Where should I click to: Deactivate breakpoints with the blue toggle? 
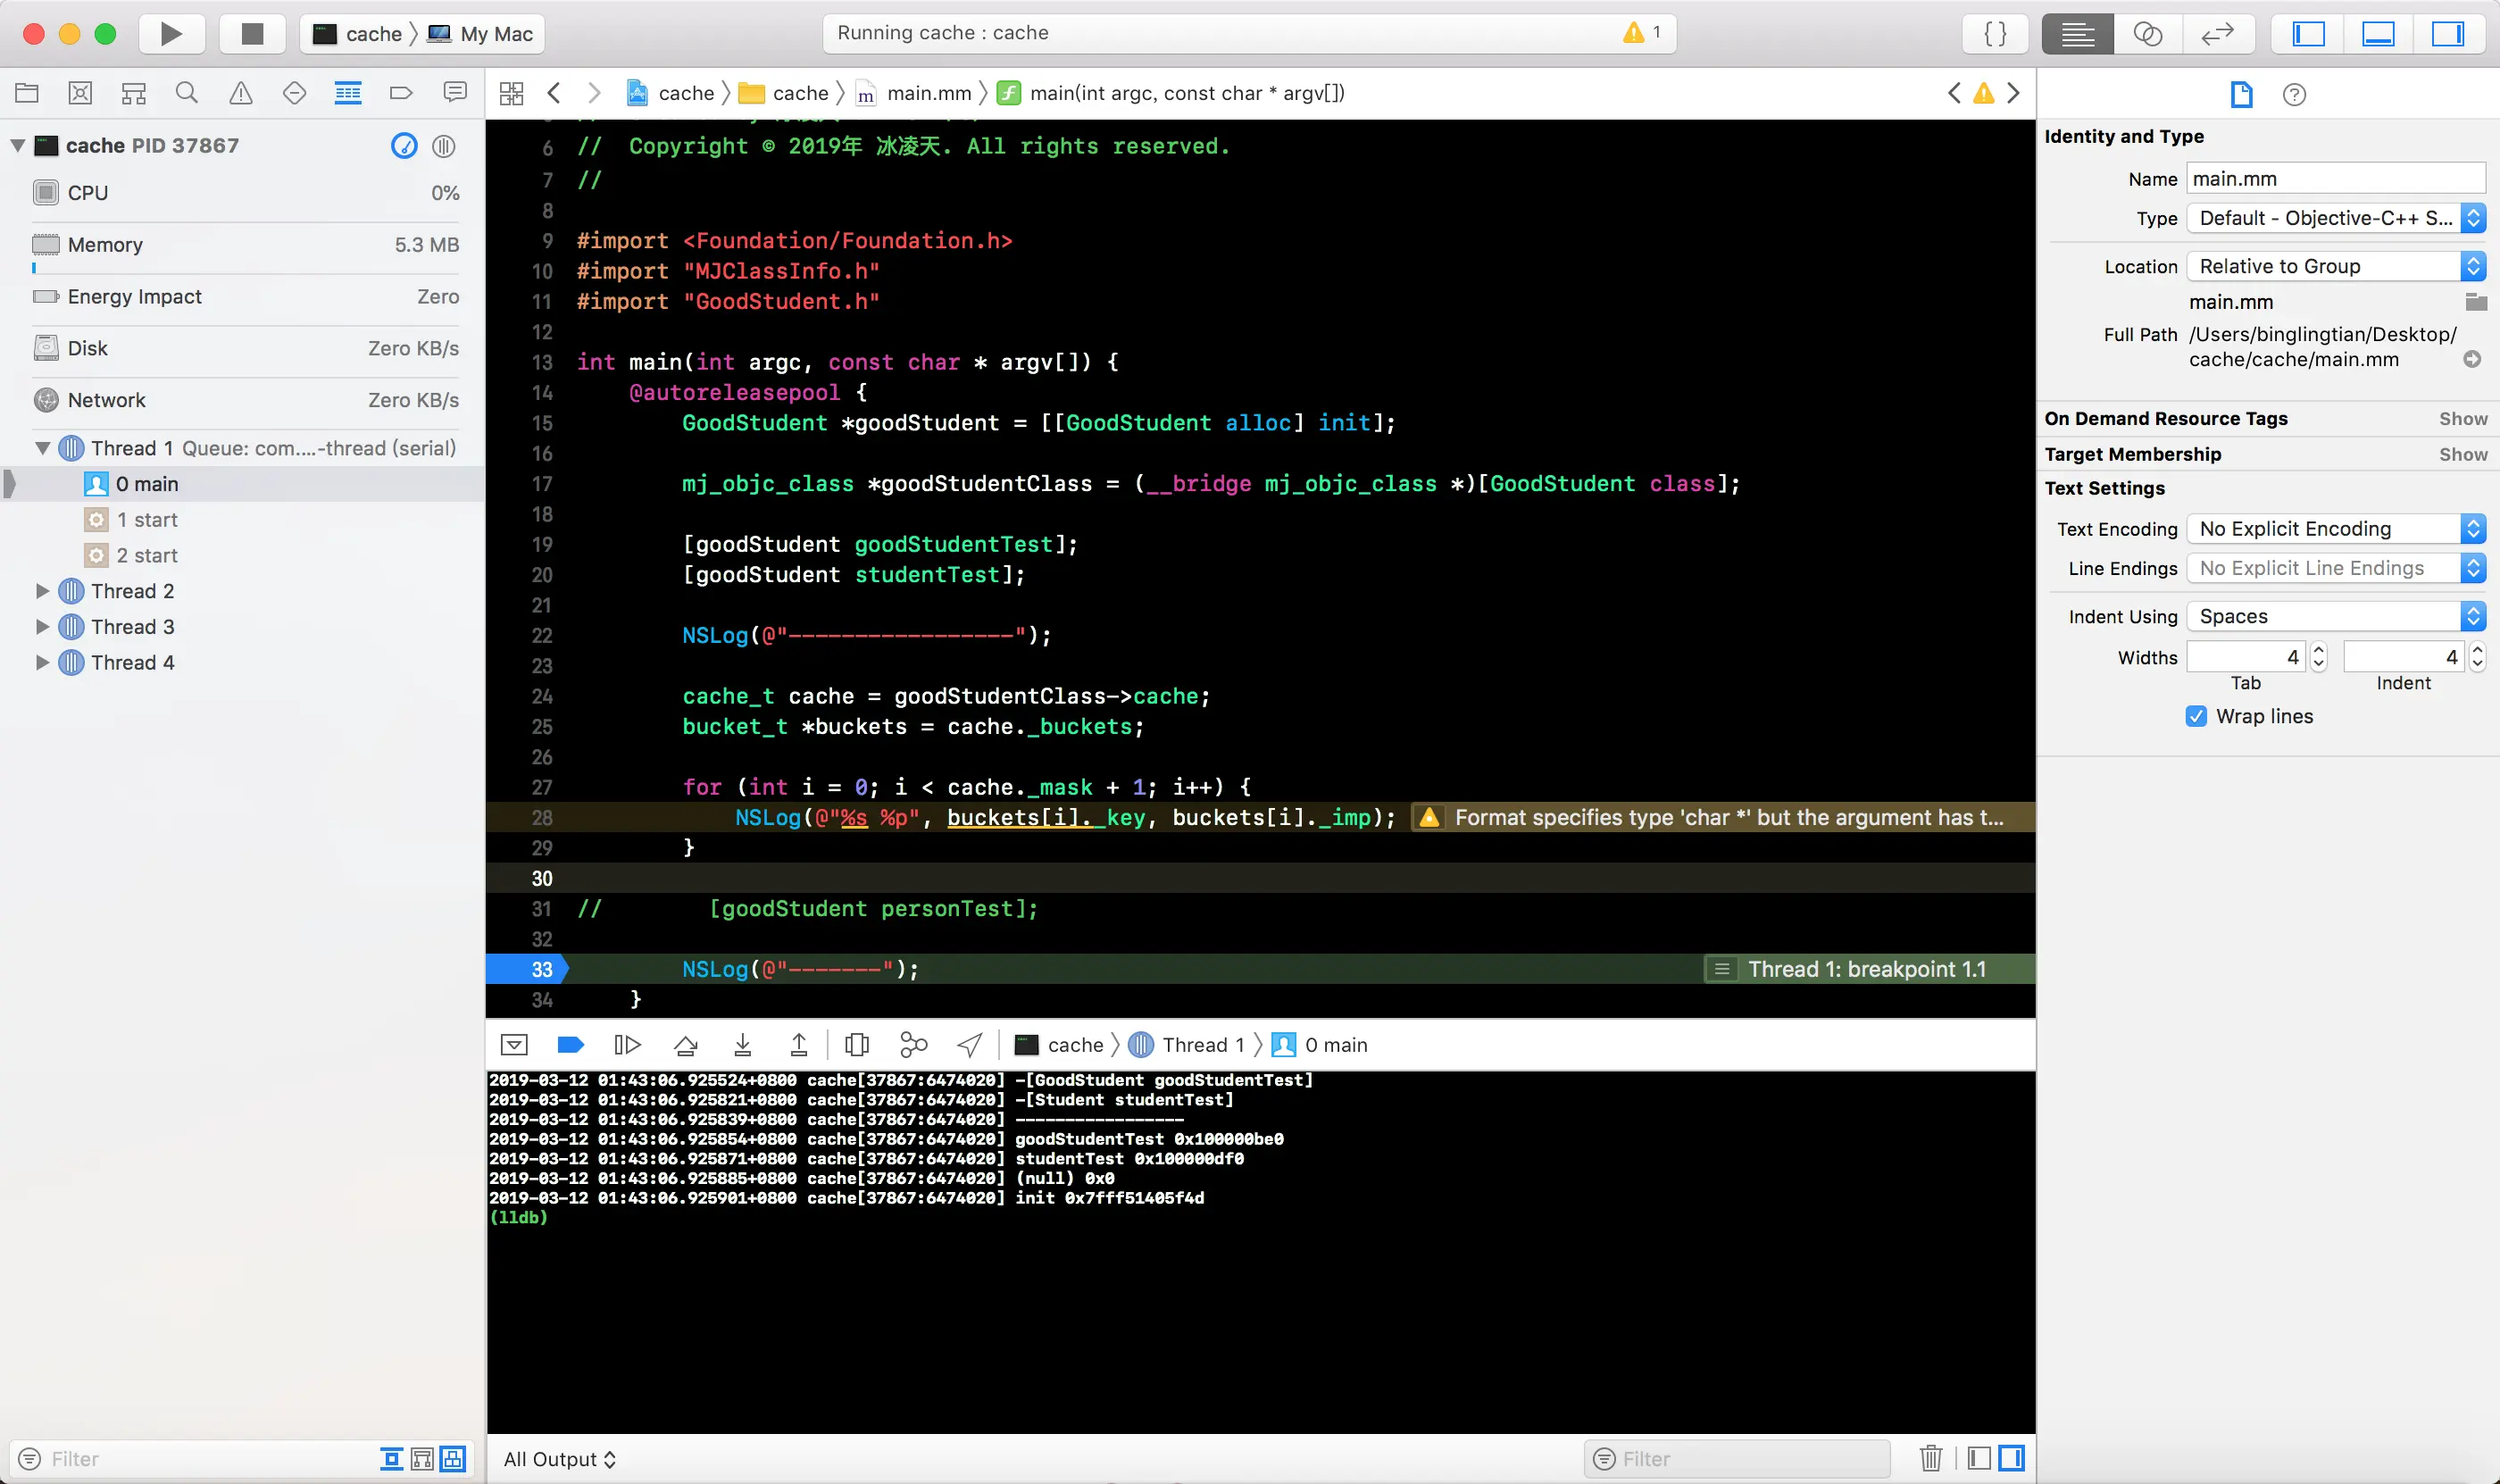[570, 1045]
